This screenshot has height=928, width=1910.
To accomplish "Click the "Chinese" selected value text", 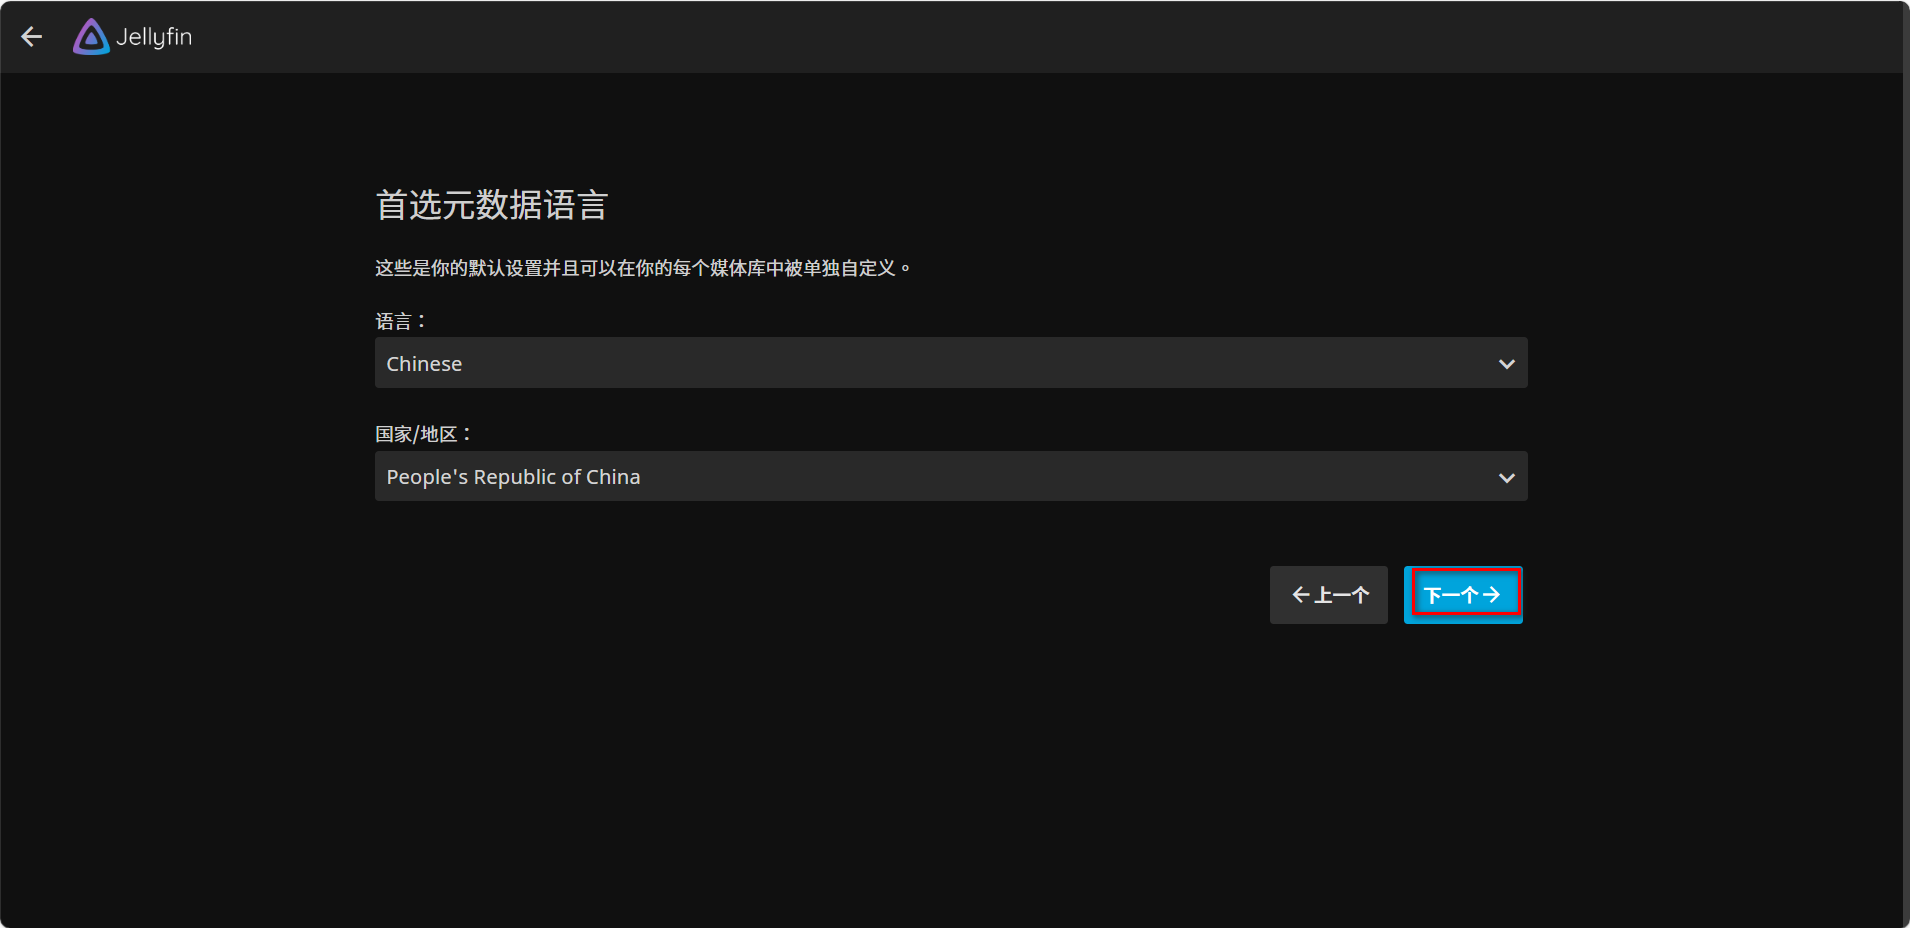I will 424,364.
